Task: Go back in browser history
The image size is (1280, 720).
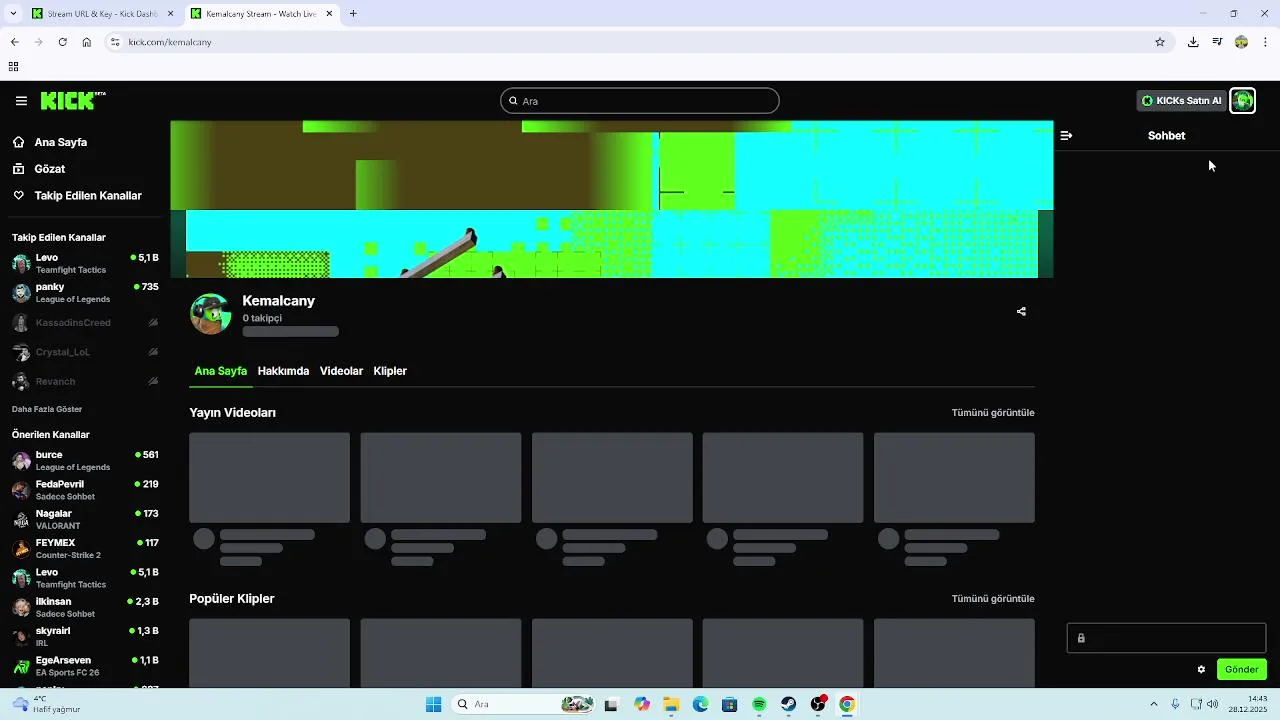Action: point(14,42)
